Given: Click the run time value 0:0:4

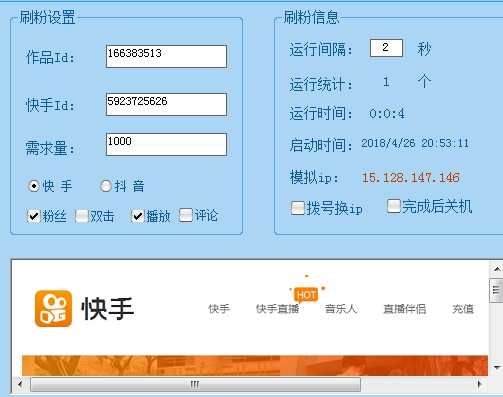Looking at the screenshot, I should 387,114.
